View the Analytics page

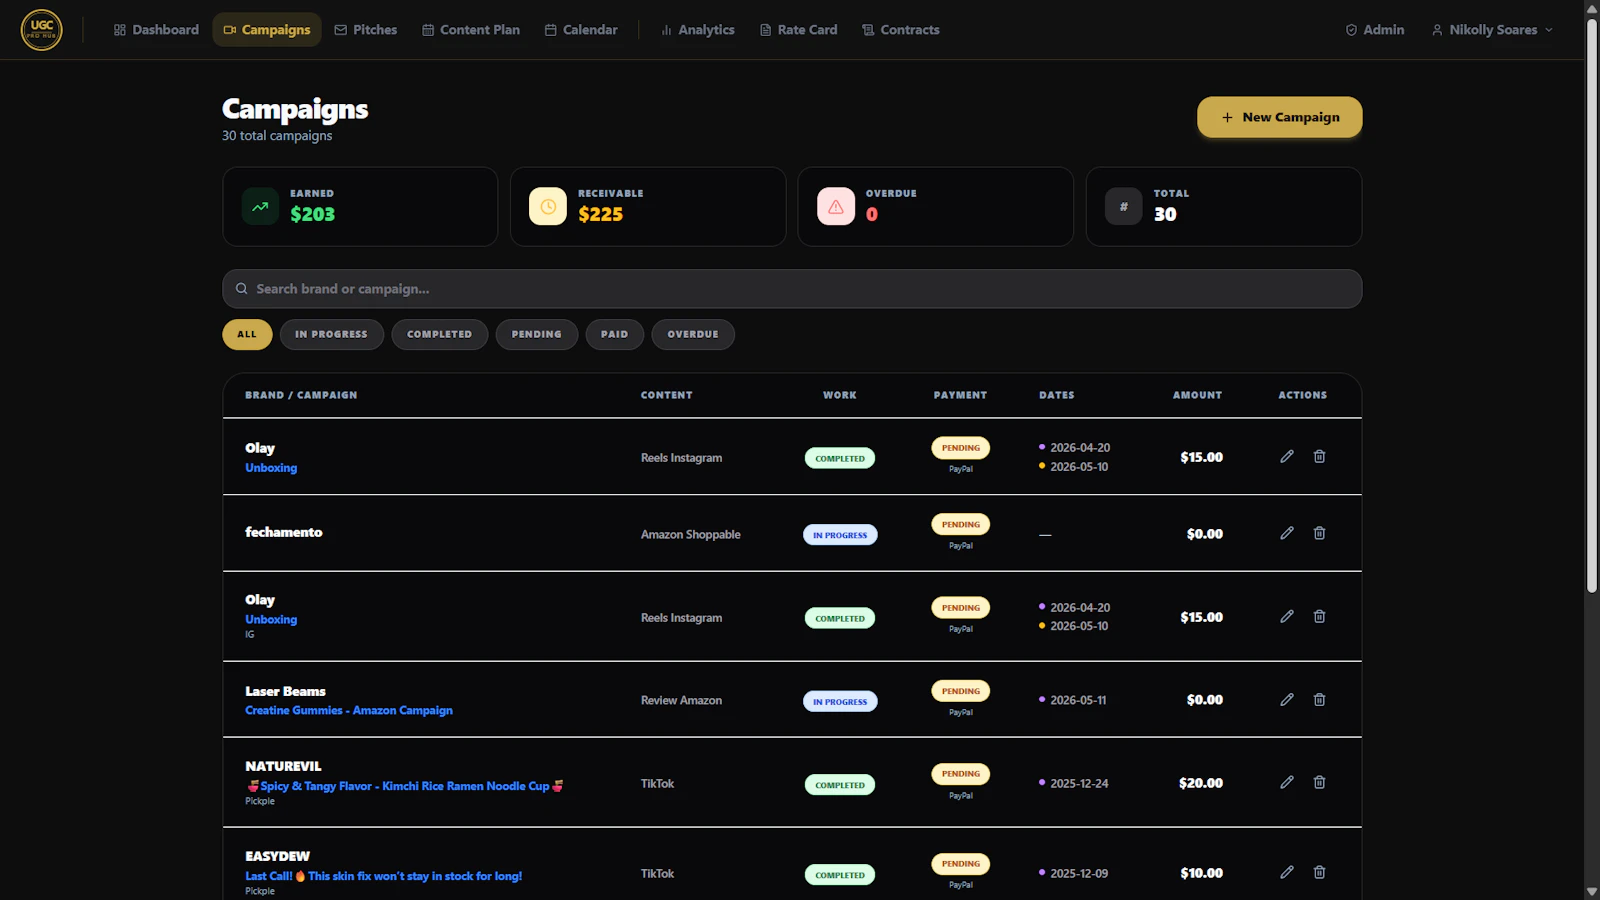(697, 30)
